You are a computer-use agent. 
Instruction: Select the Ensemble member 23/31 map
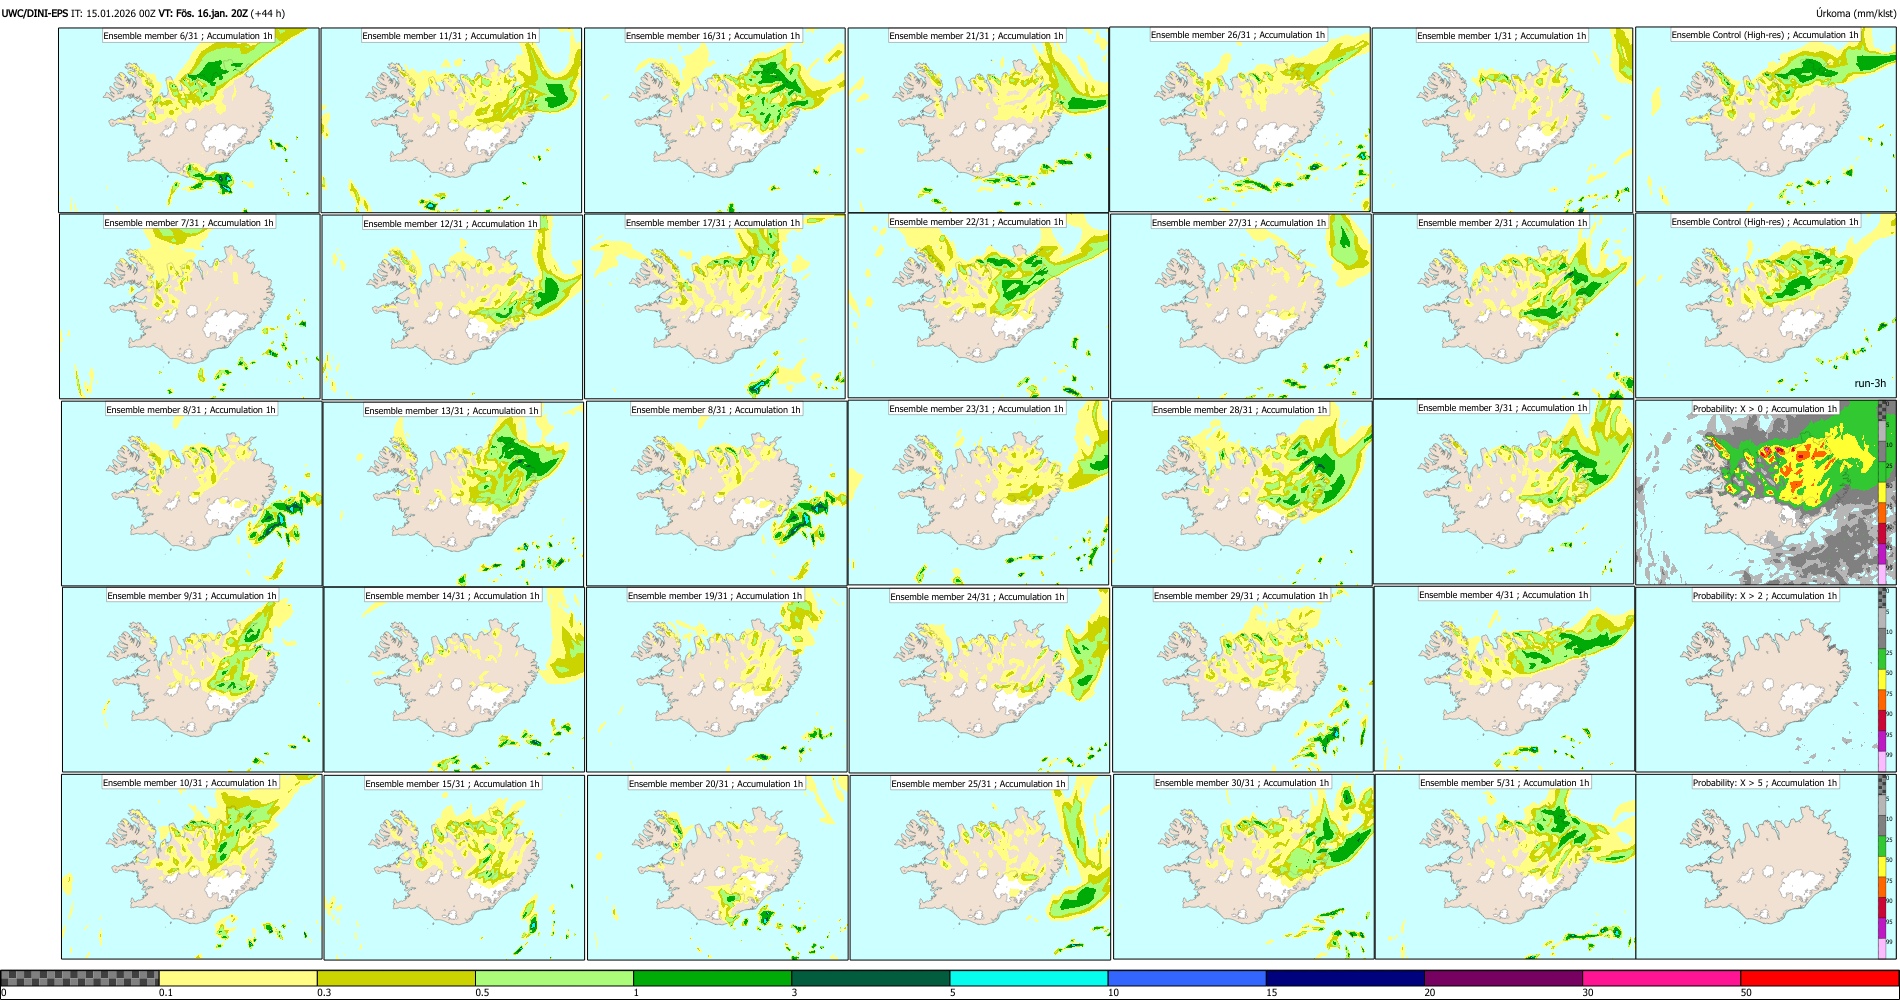[979, 493]
